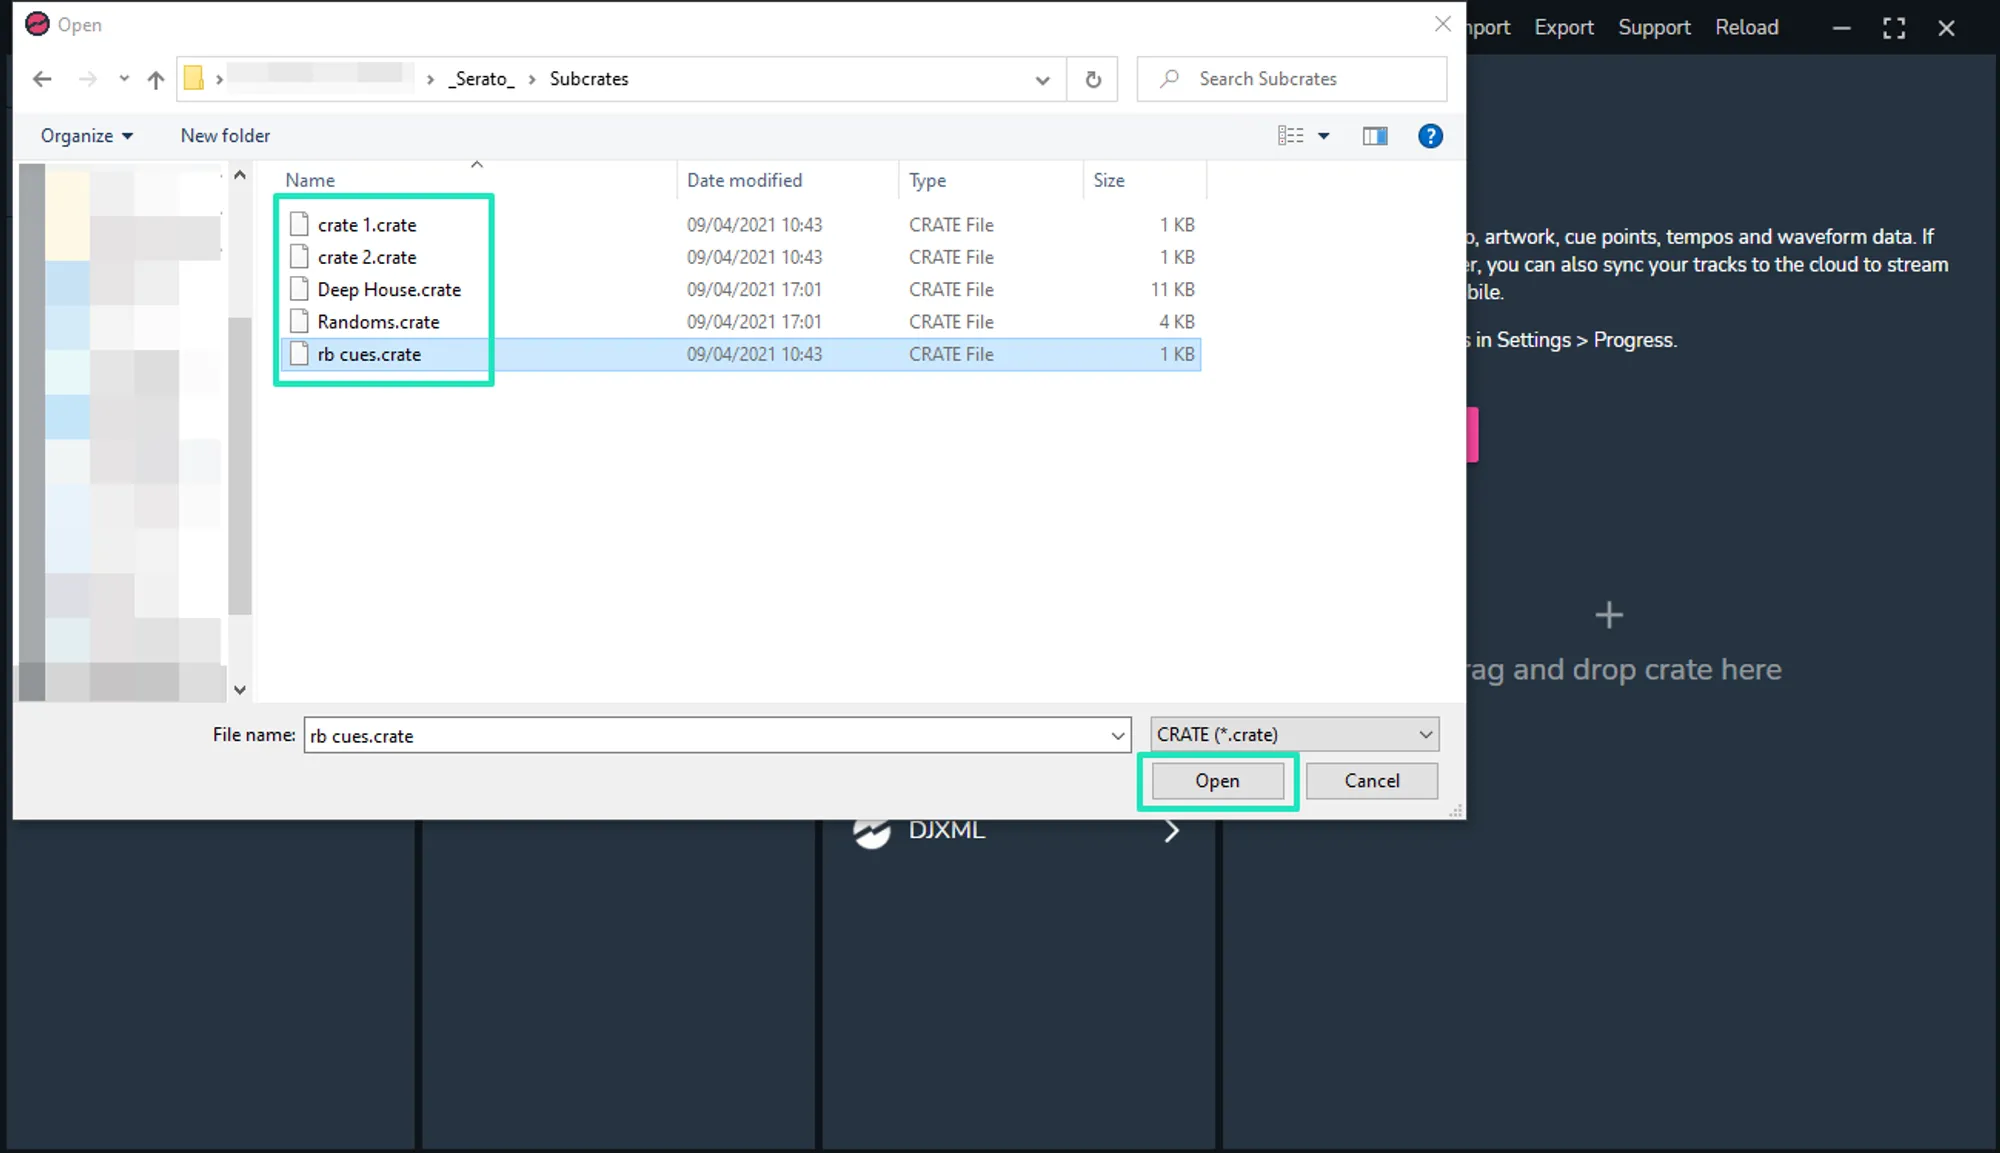Click New folder in the toolbar
The image size is (2000, 1153).
pos(225,136)
